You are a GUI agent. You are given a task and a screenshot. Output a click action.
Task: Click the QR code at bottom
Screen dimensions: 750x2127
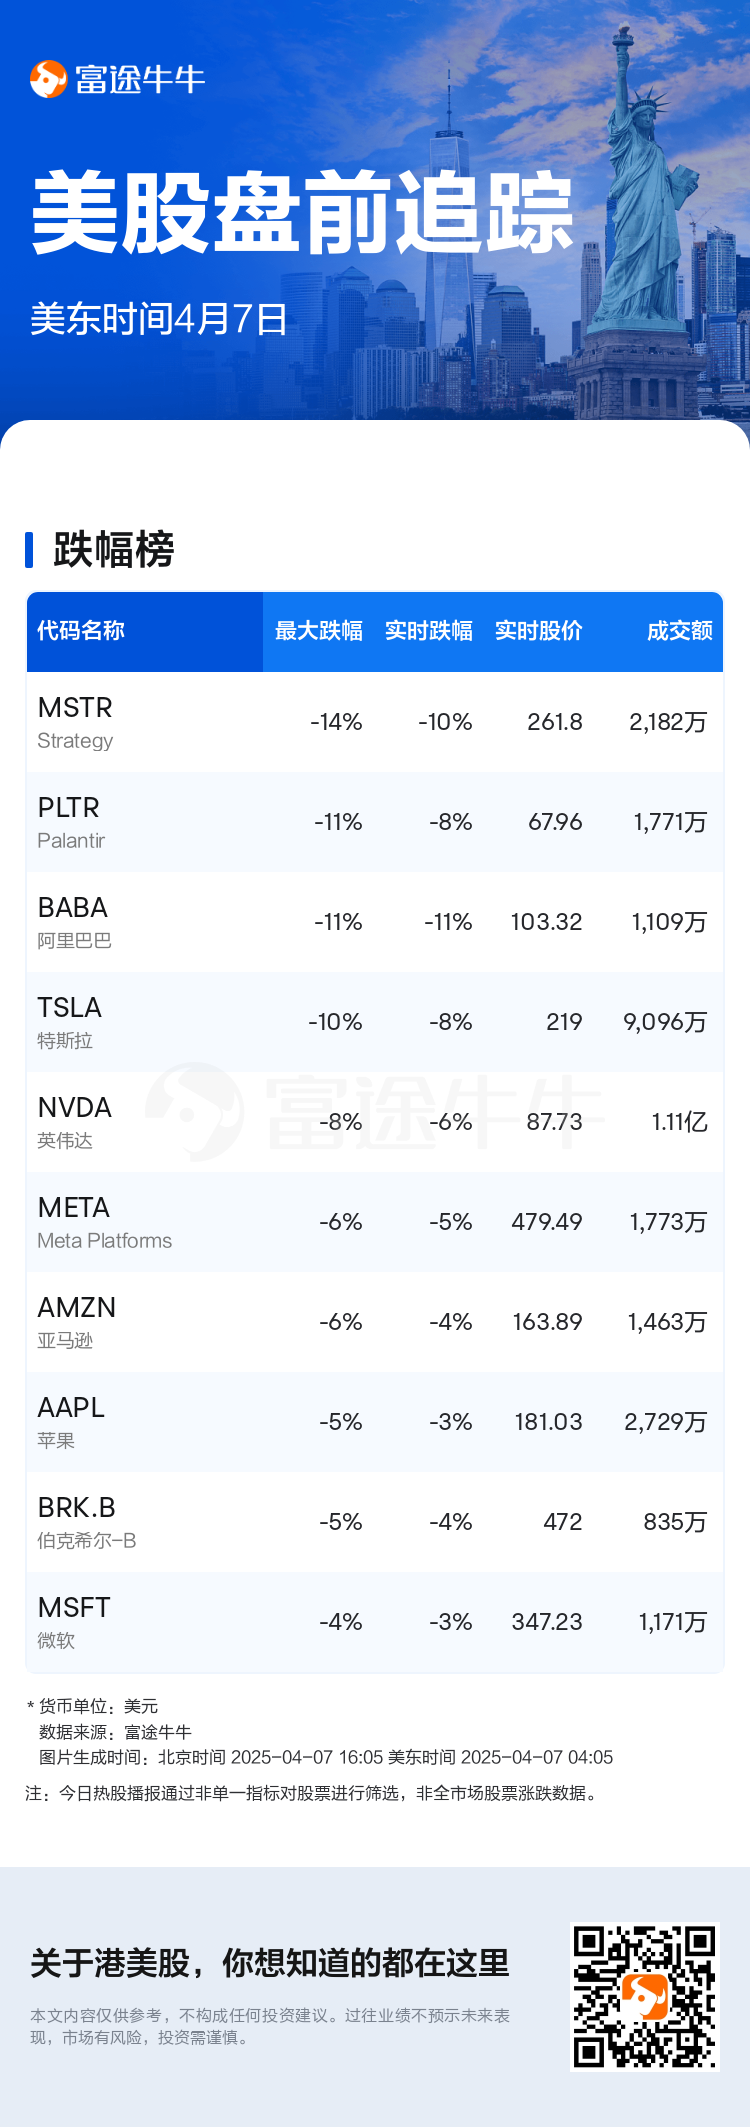pos(645,1995)
